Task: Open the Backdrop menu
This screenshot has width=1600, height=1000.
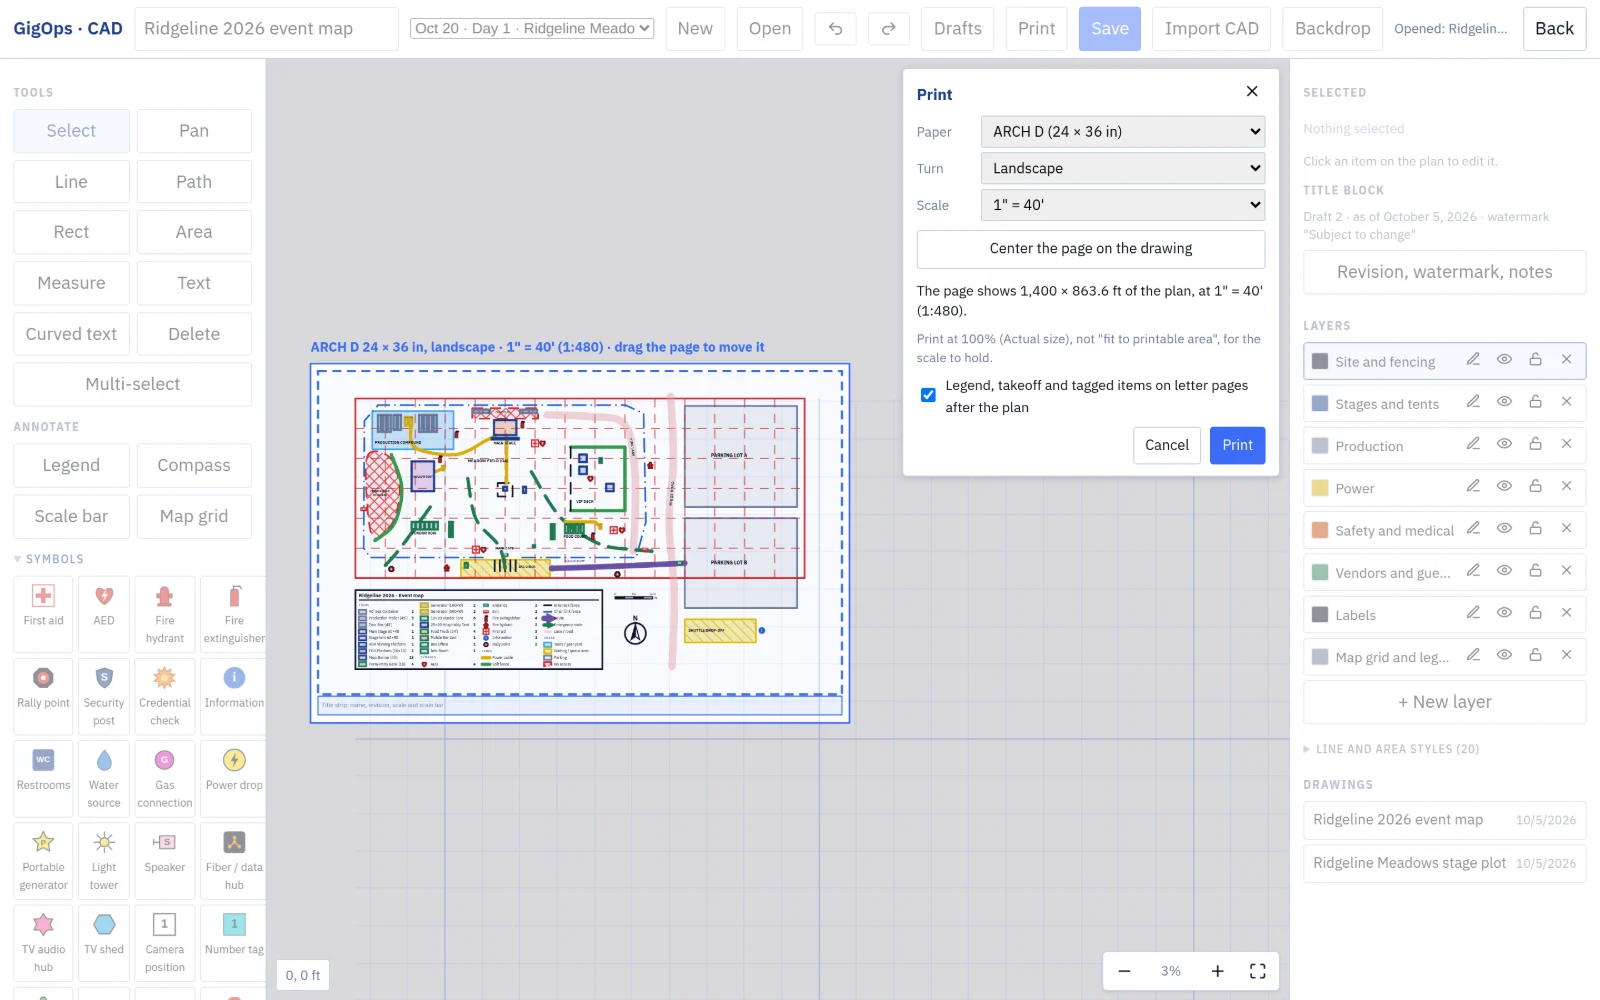Action: click(x=1332, y=29)
